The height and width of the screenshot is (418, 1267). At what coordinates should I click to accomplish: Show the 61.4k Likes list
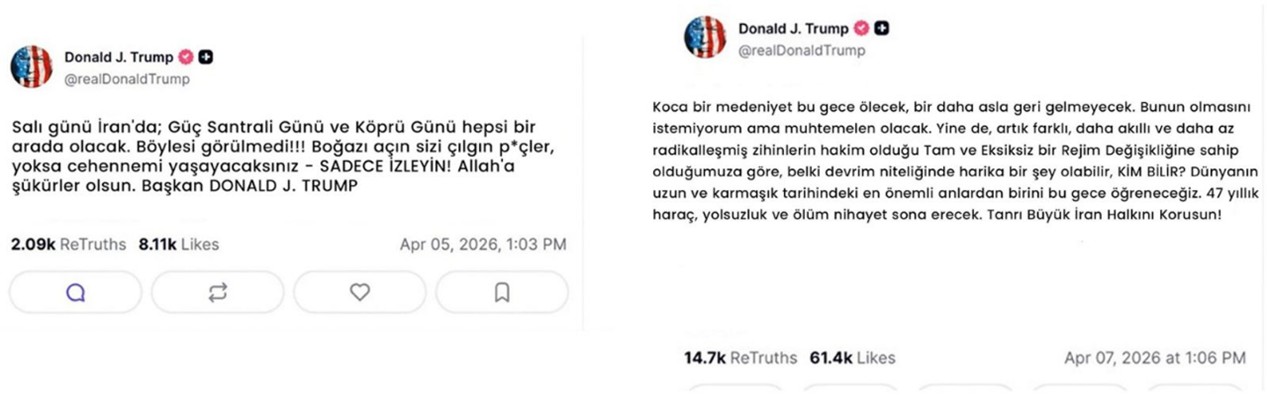click(854, 357)
